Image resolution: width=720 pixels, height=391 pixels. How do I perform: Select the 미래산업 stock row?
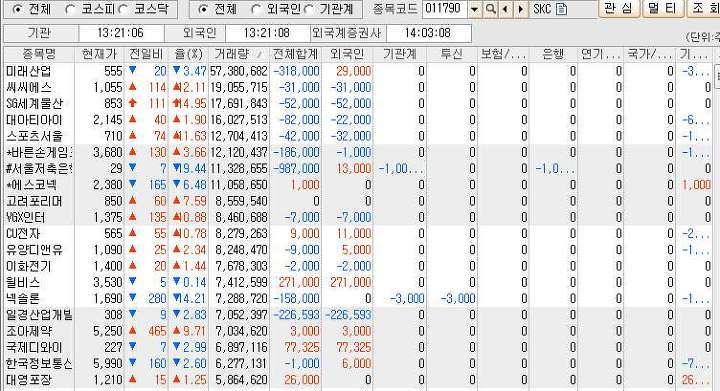tap(358, 71)
